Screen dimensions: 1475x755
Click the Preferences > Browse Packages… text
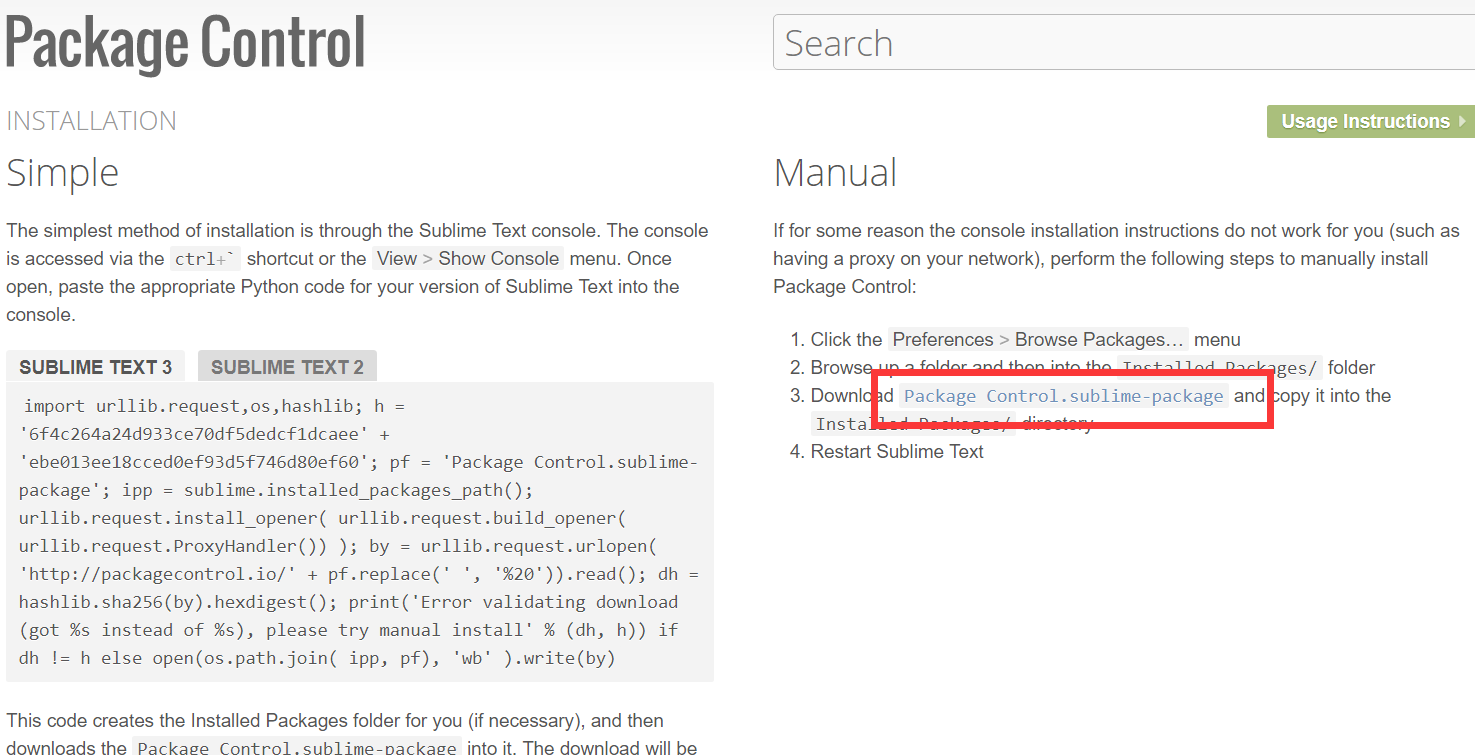pyautogui.click(x=1038, y=340)
